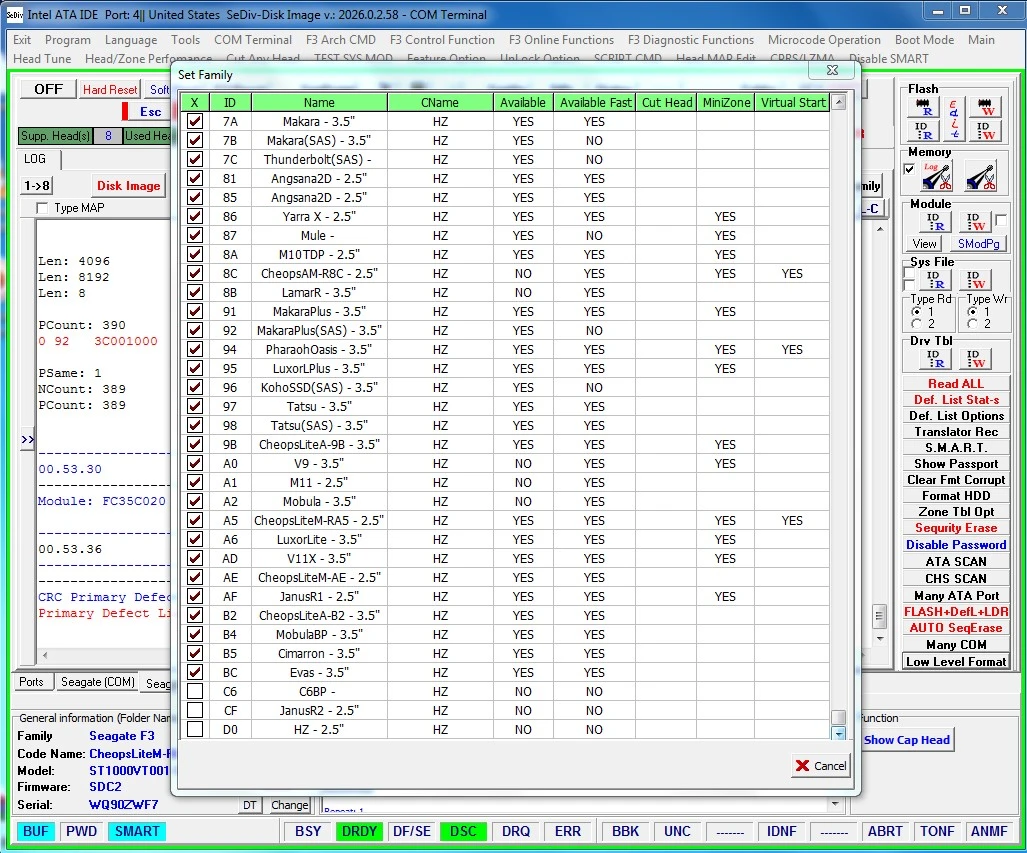This screenshot has width=1027, height=853.
Task: Click the Set Family list scroll-down arrow
Action: (838, 734)
